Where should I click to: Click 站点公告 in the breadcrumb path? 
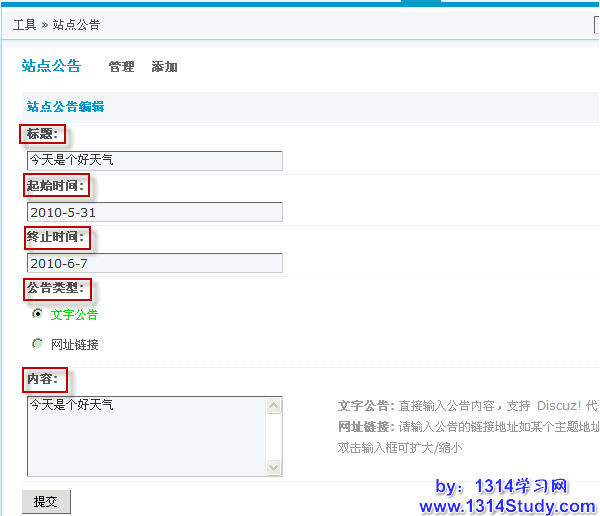tap(76, 24)
